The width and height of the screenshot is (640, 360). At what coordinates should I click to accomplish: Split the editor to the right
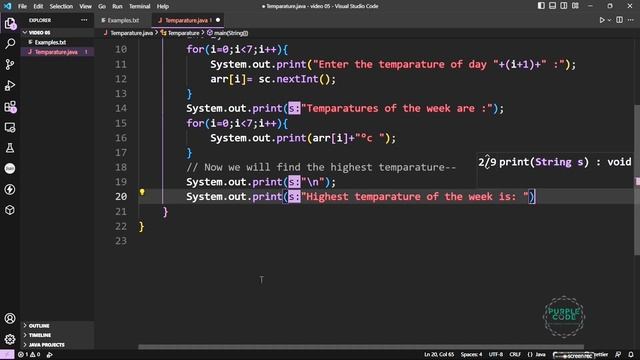620,20
